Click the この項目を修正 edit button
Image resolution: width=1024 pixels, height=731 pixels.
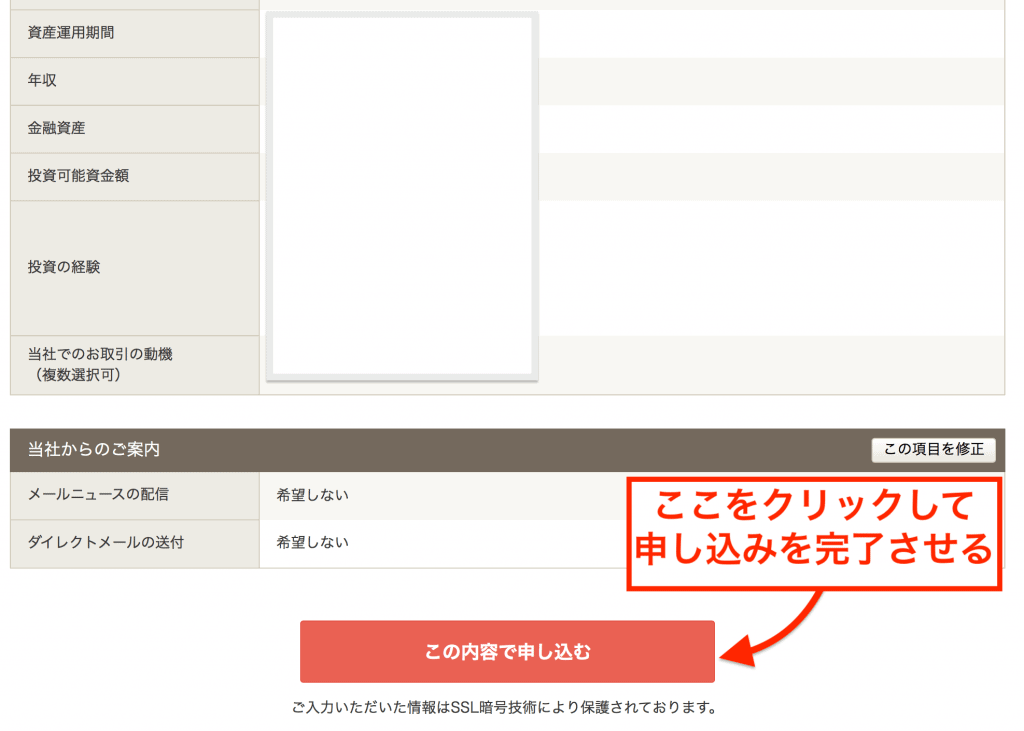click(933, 449)
